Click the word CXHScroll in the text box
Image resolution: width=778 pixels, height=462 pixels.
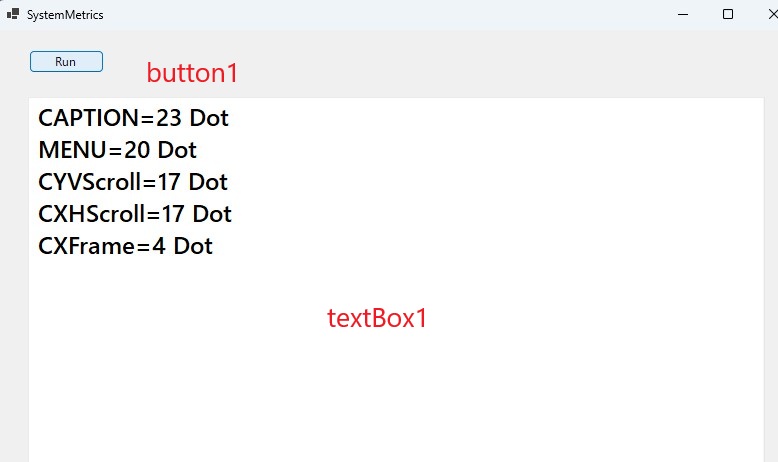point(91,214)
